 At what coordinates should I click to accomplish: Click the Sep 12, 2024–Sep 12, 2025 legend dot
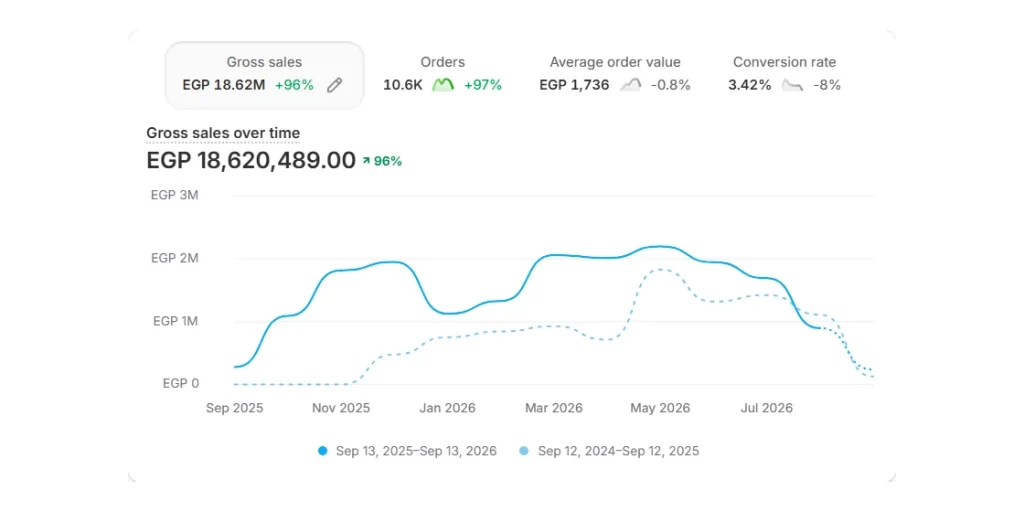524,451
